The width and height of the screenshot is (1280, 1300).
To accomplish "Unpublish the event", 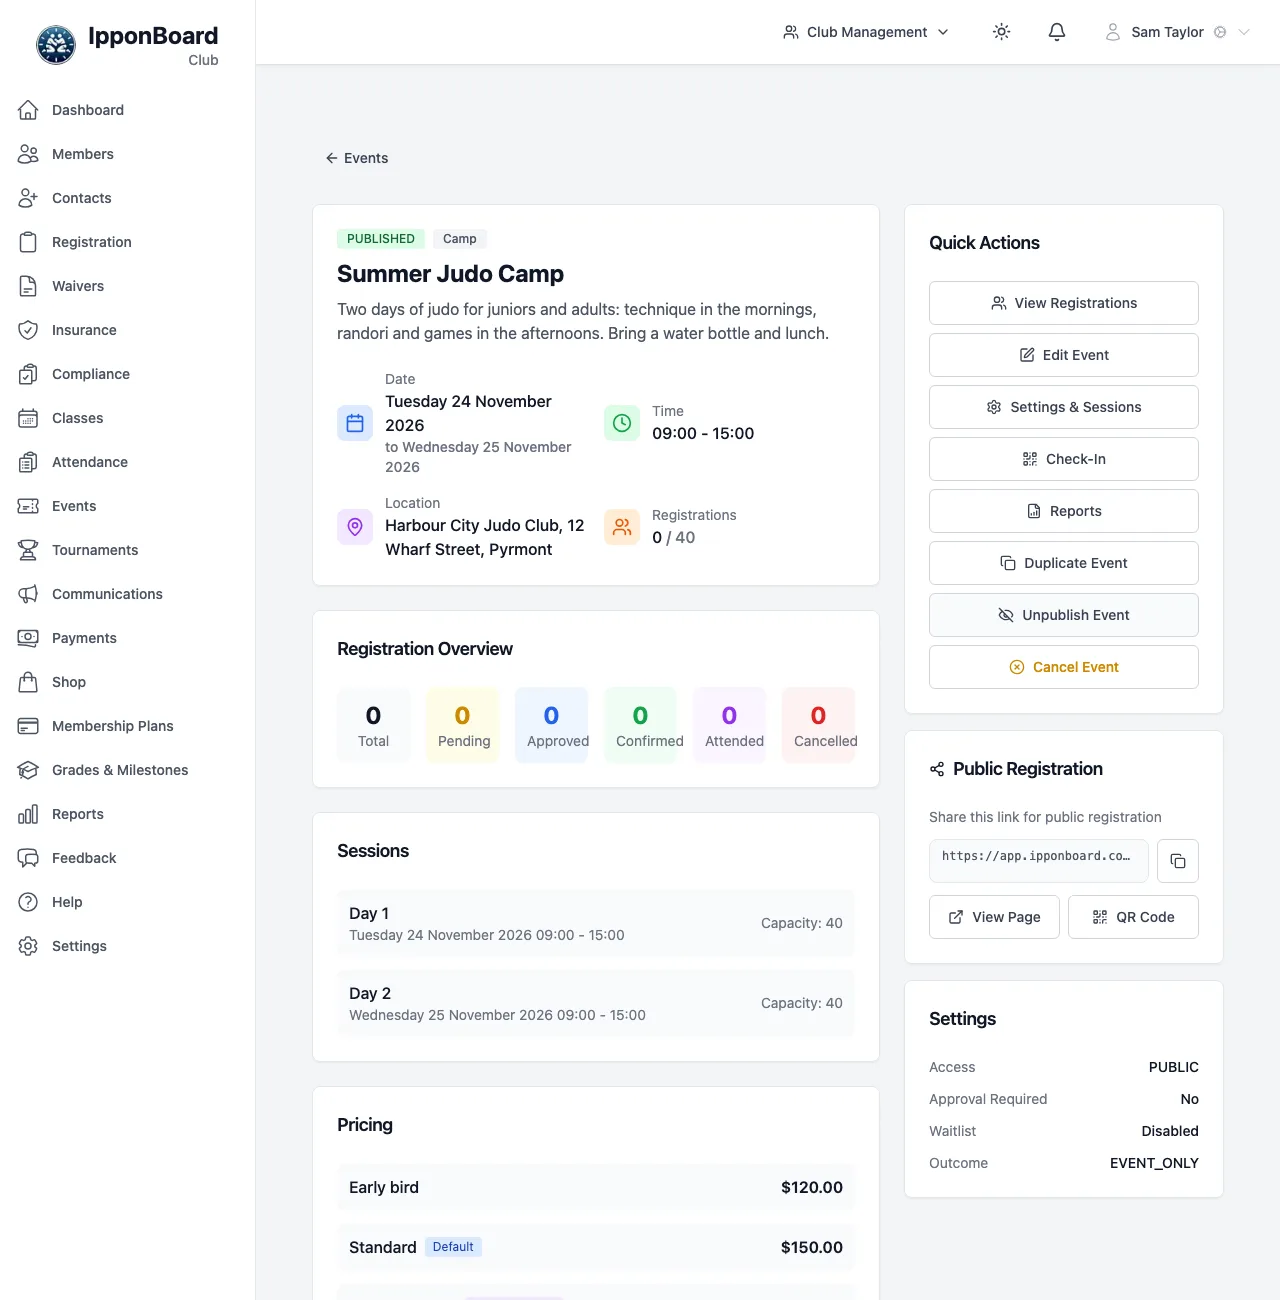I will pos(1064,615).
